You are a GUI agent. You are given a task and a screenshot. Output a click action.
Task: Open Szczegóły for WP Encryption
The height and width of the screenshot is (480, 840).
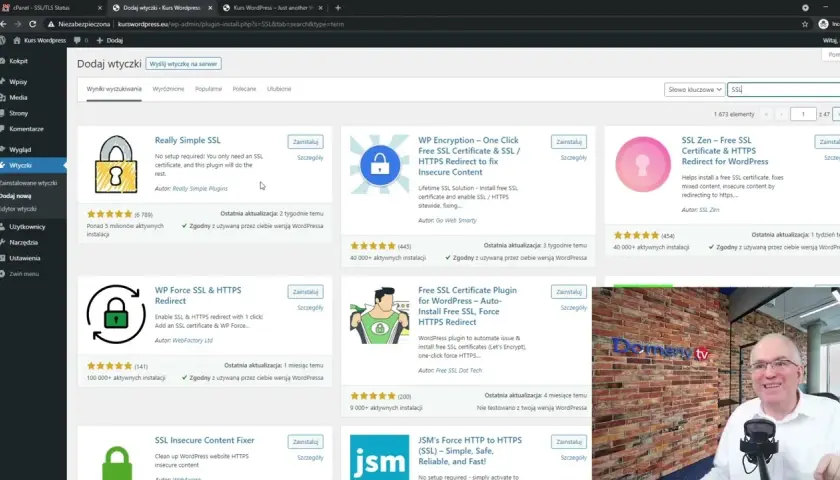point(573,158)
